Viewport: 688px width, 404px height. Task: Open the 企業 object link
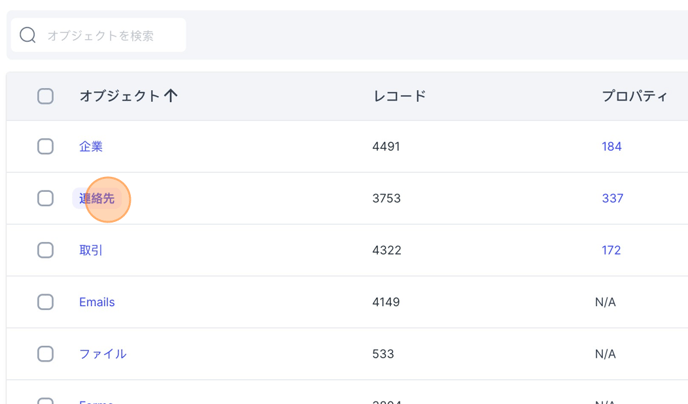tap(91, 147)
